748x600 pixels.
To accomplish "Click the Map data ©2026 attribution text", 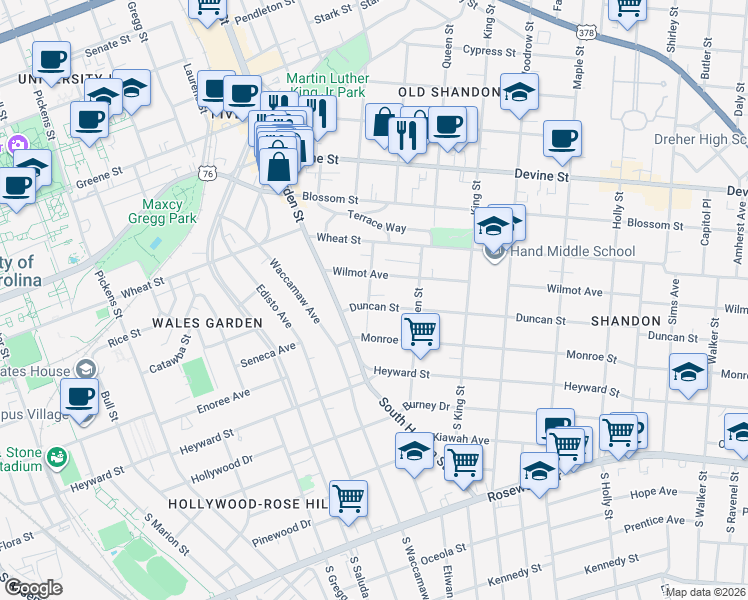I will coord(706,593).
